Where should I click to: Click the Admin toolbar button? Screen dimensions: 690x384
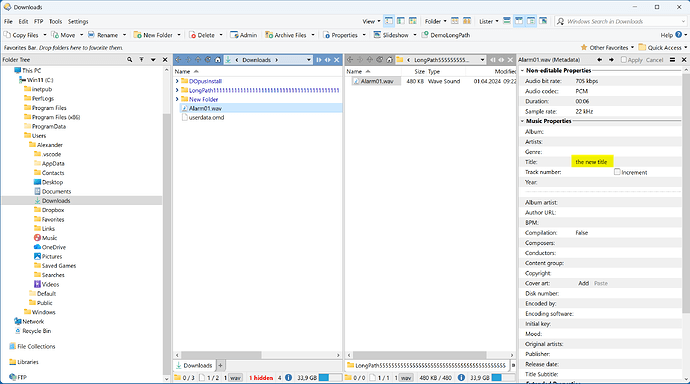click(x=243, y=35)
